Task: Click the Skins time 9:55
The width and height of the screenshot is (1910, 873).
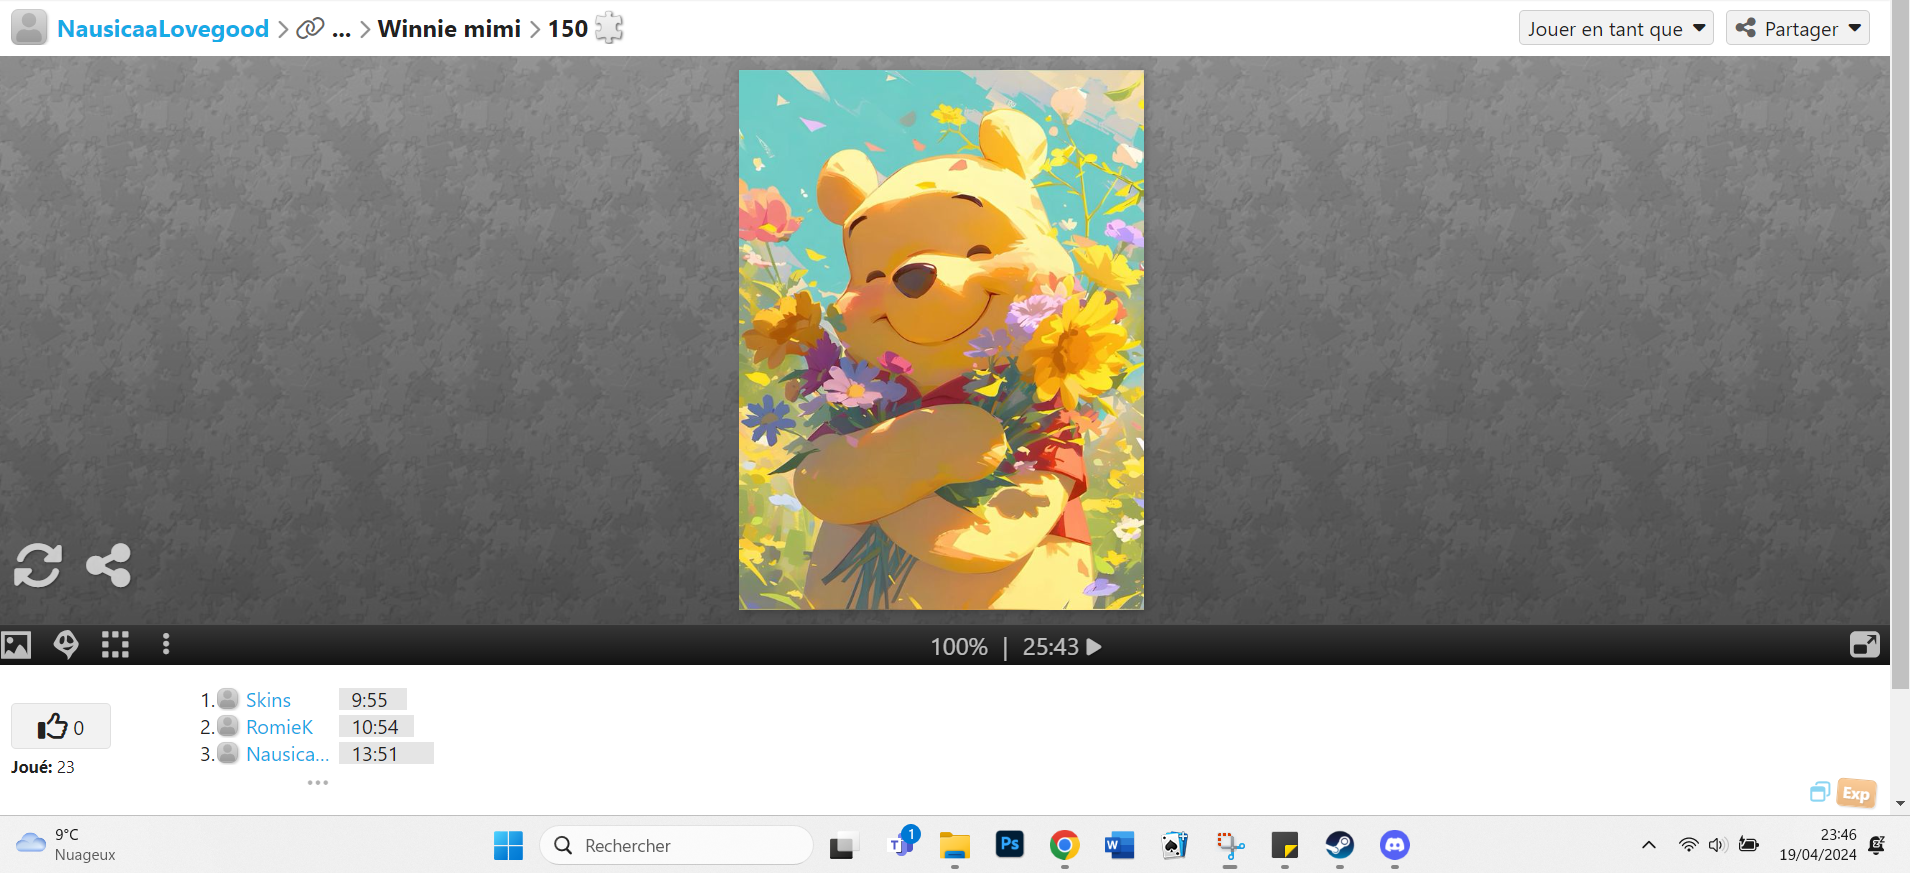Action: coord(369,700)
